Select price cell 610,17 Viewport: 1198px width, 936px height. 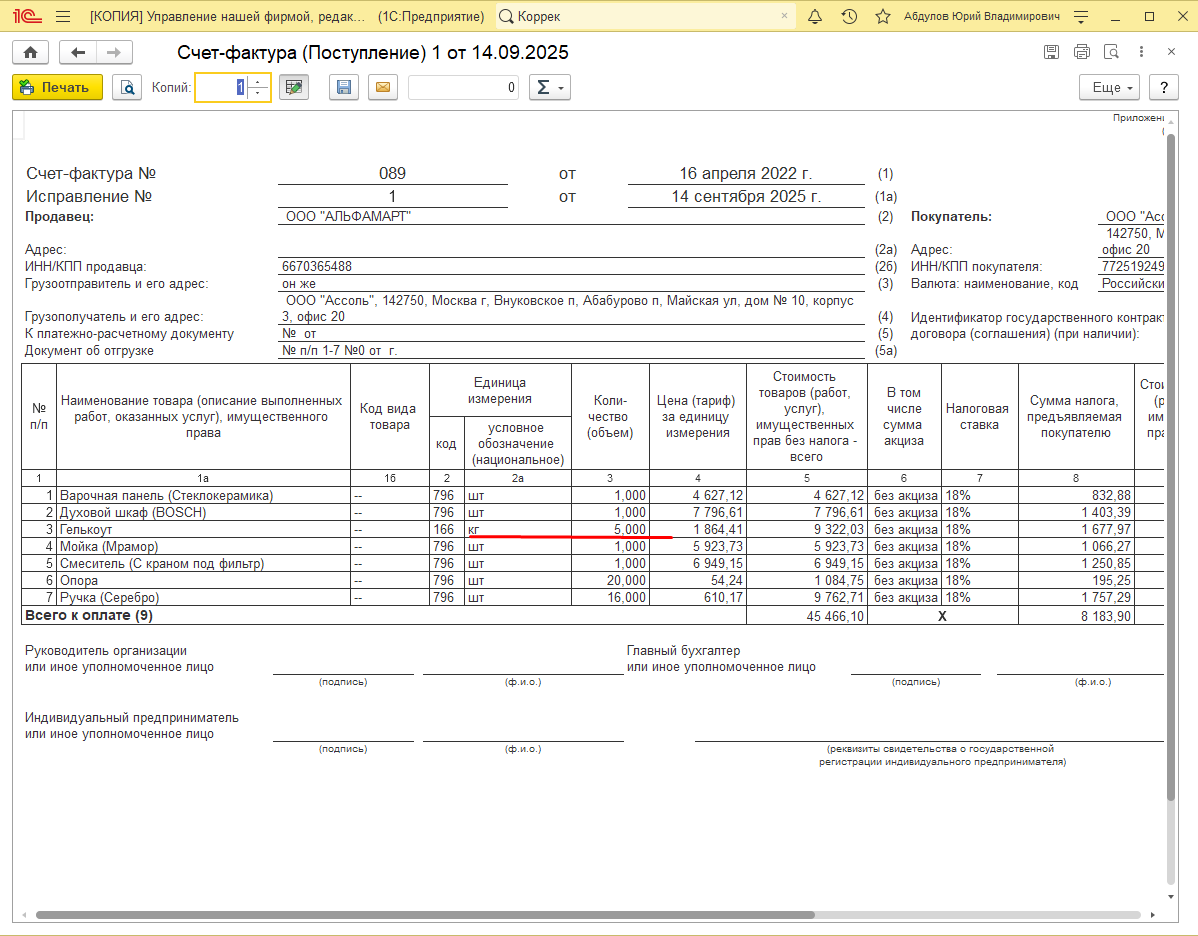[x=698, y=597]
